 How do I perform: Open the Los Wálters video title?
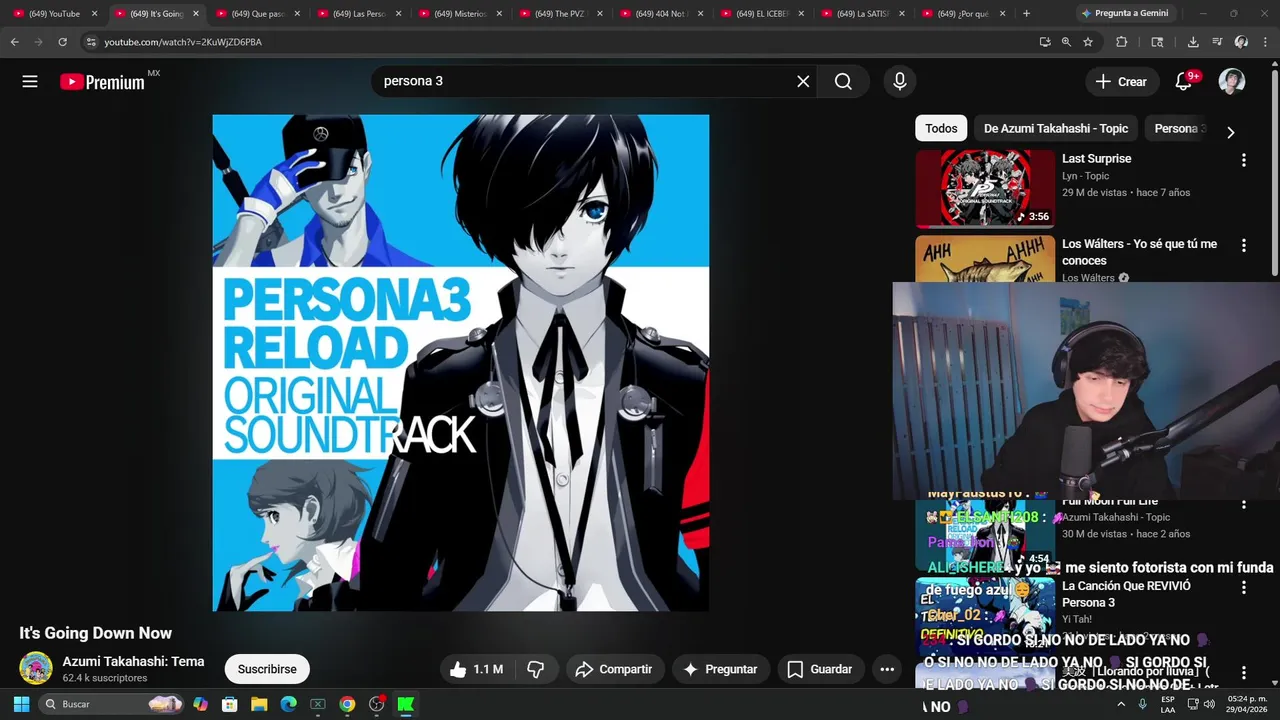[x=1139, y=252]
